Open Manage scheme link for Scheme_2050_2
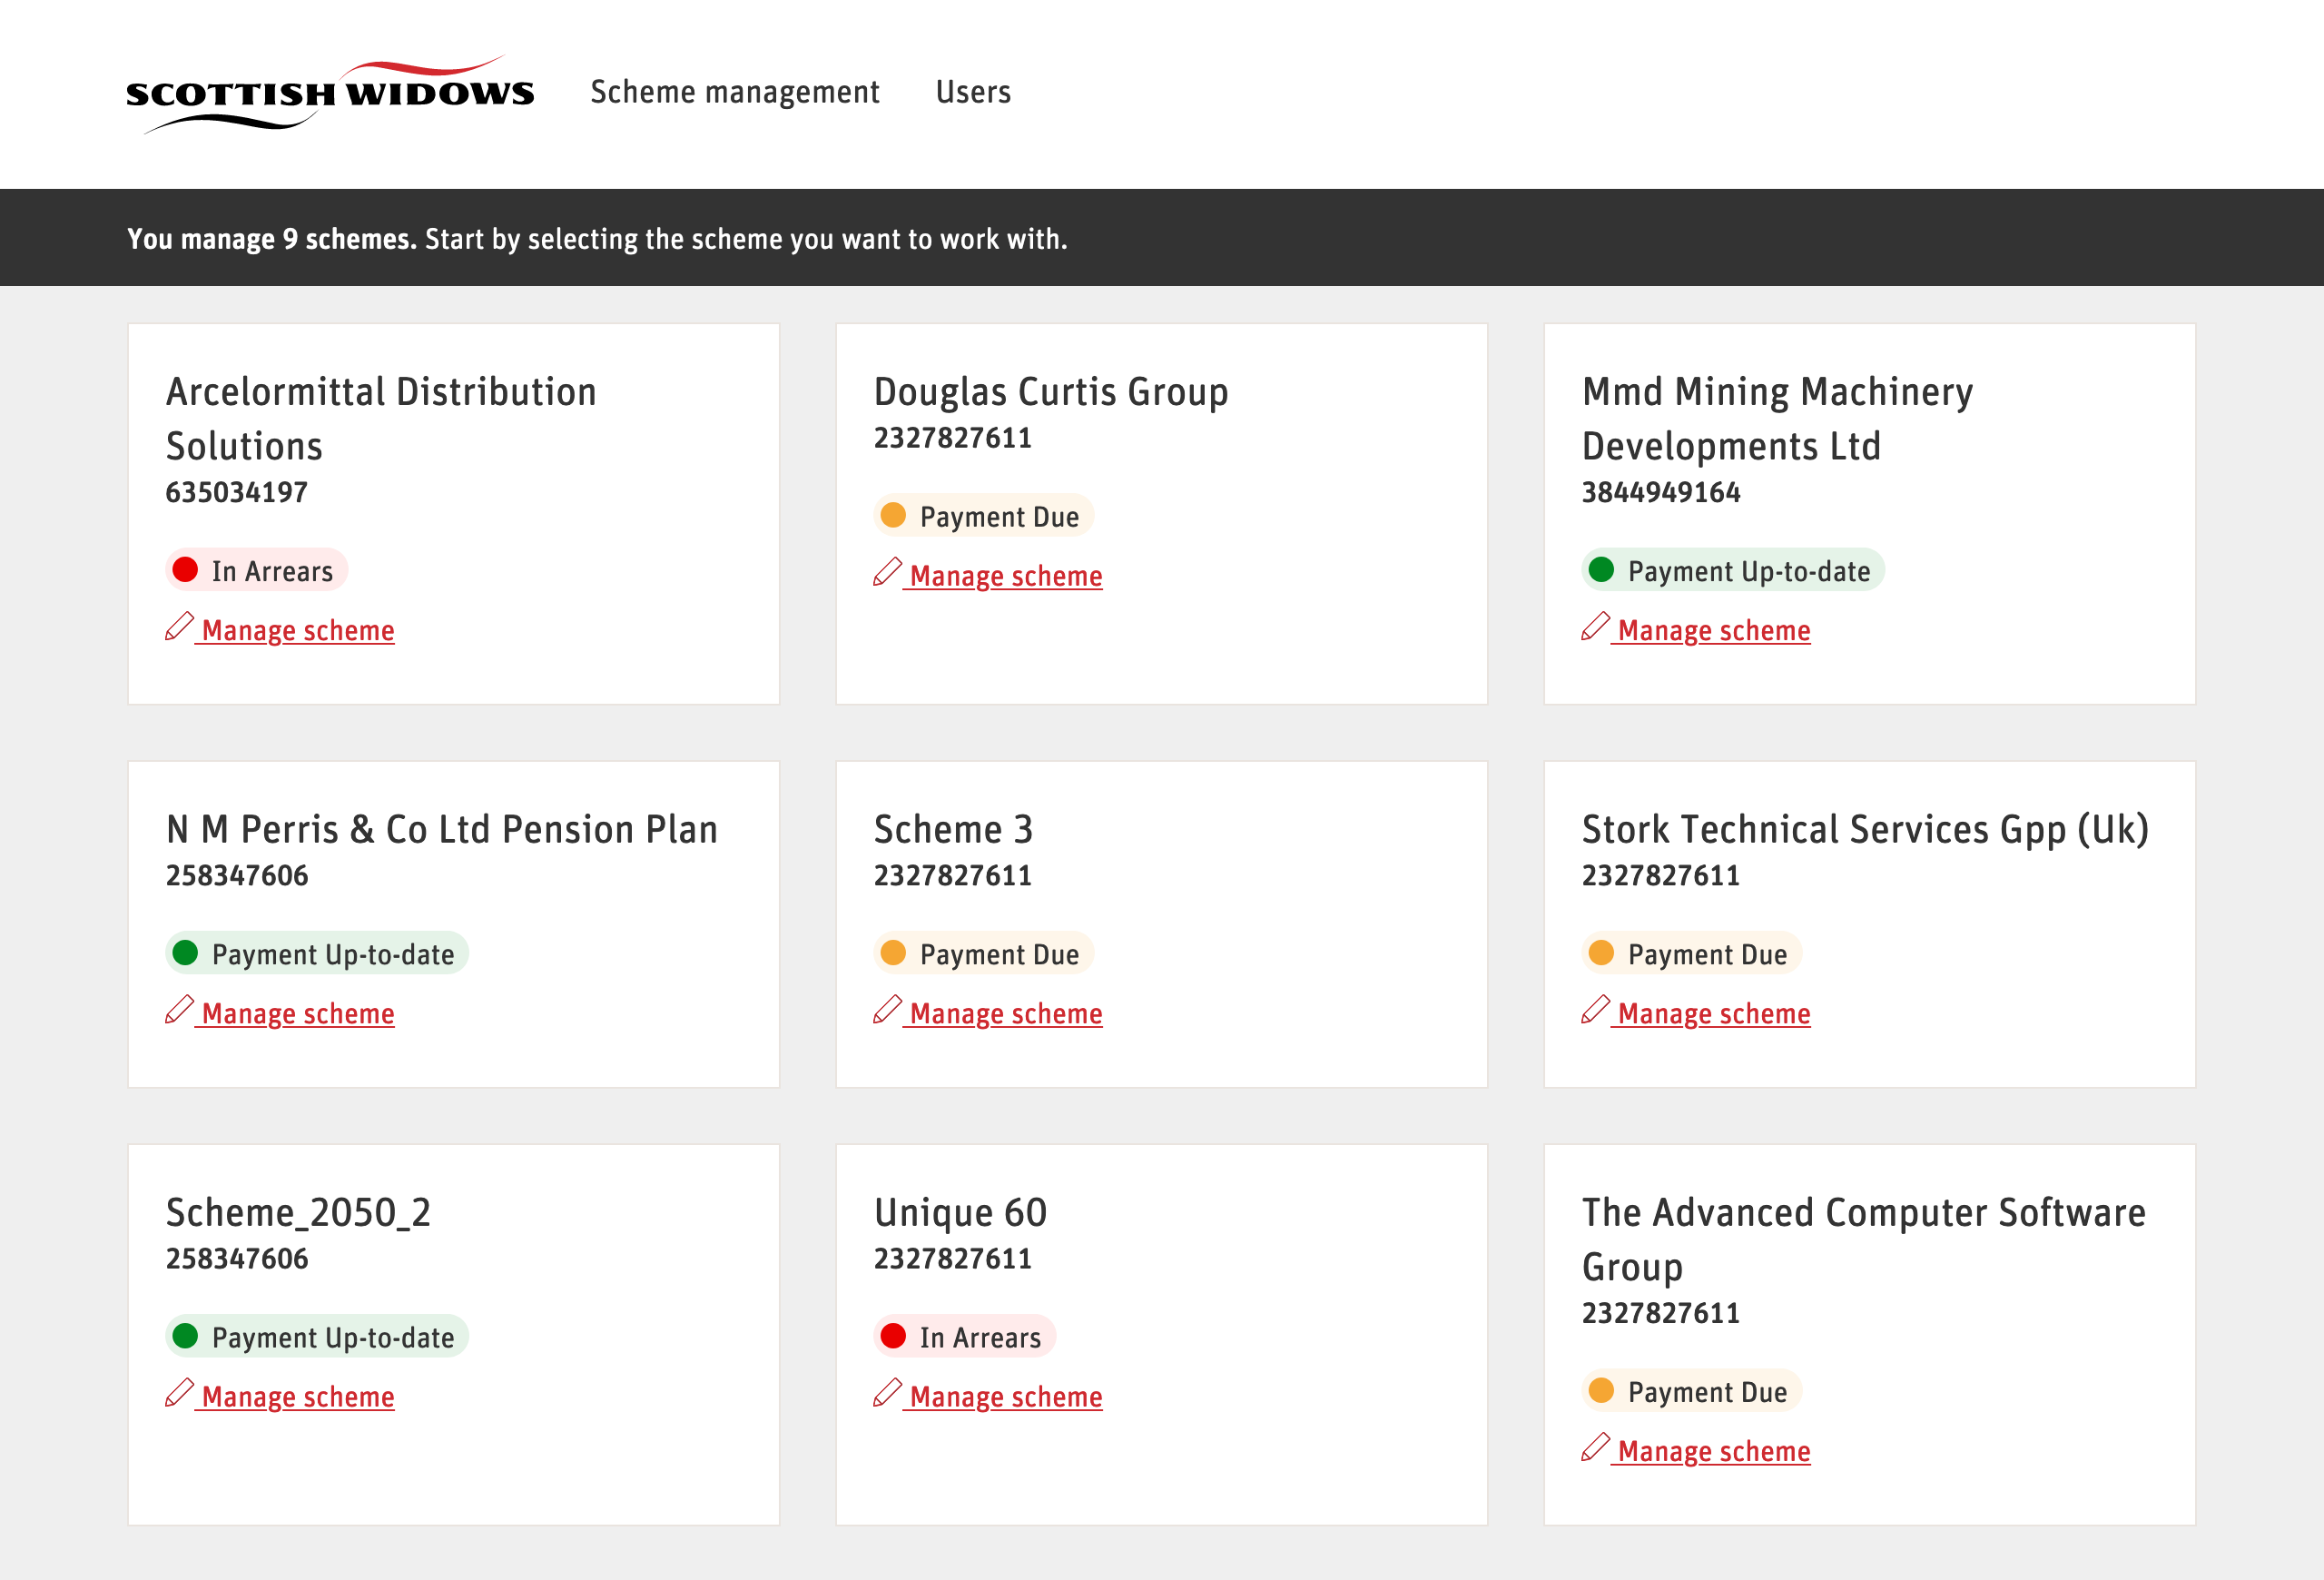Screen dimensions: 2324x1580 point(298,1396)
